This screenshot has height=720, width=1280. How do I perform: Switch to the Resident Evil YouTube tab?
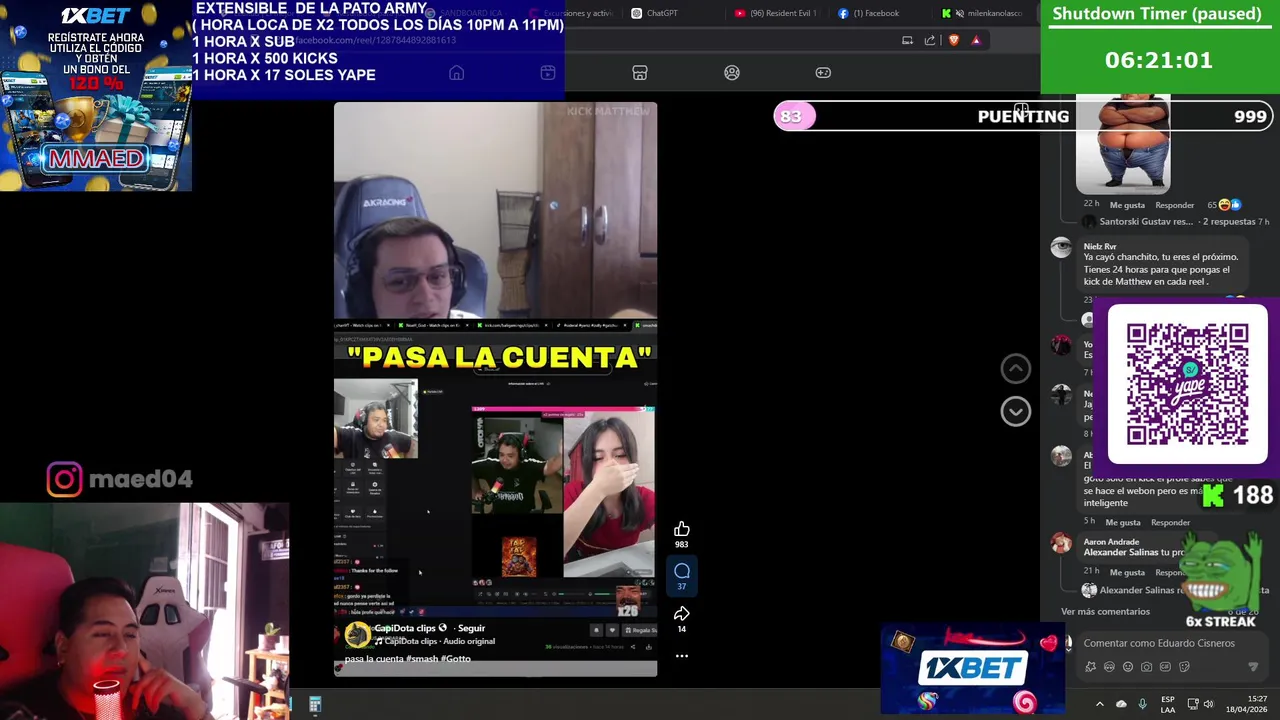[776, 13]
